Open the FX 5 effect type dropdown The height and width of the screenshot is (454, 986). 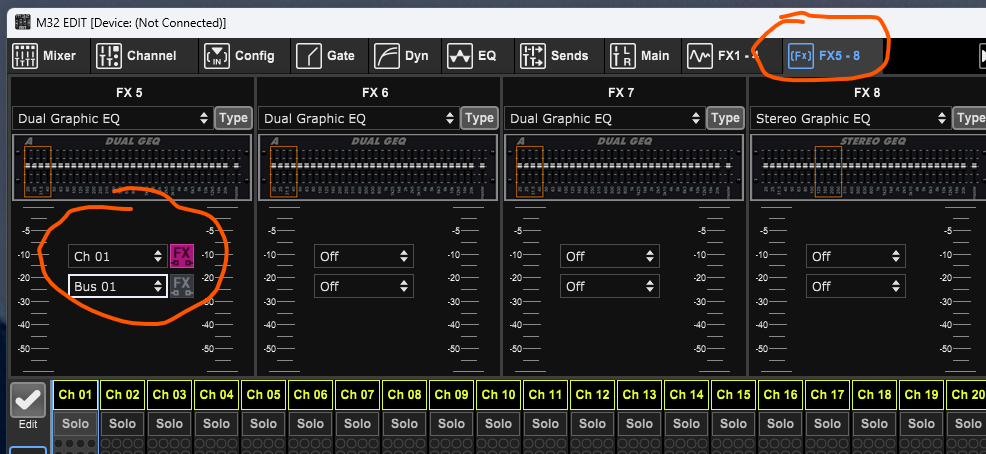tap(112, 118)
